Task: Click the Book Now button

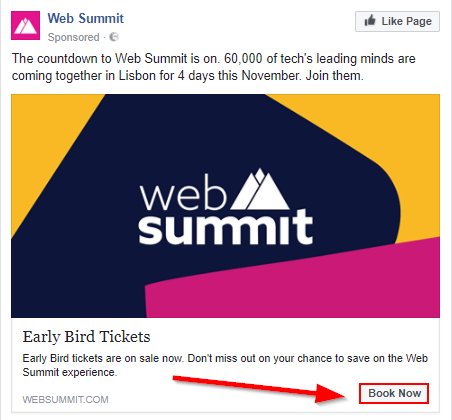Action: [394, 393]
